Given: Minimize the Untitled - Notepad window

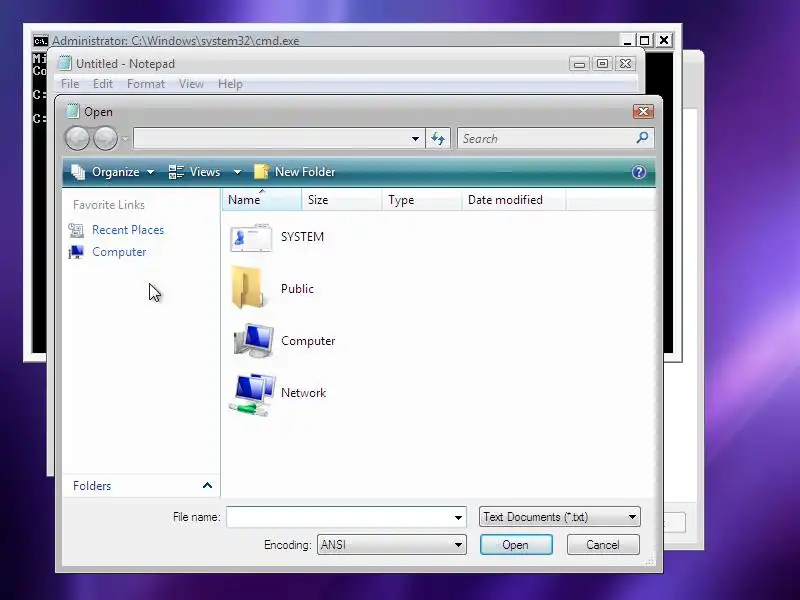Looking at the screenshot, I should [579, 64].
